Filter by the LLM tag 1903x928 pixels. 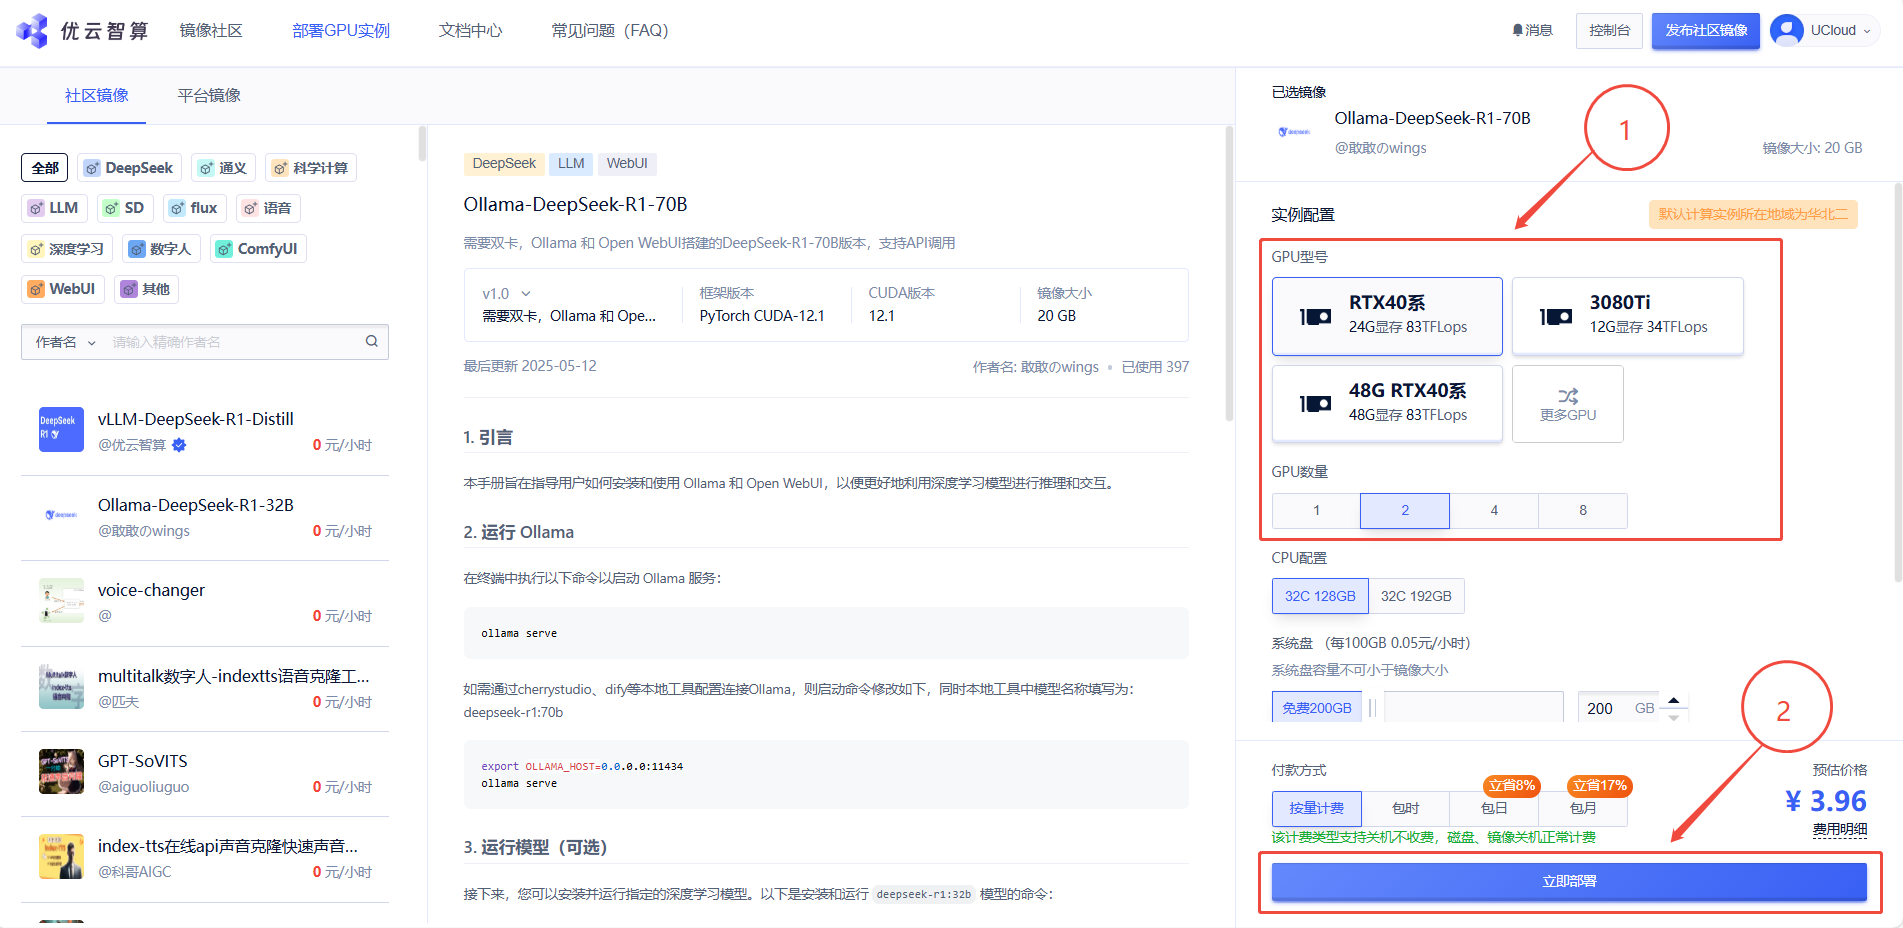[54, 208]
